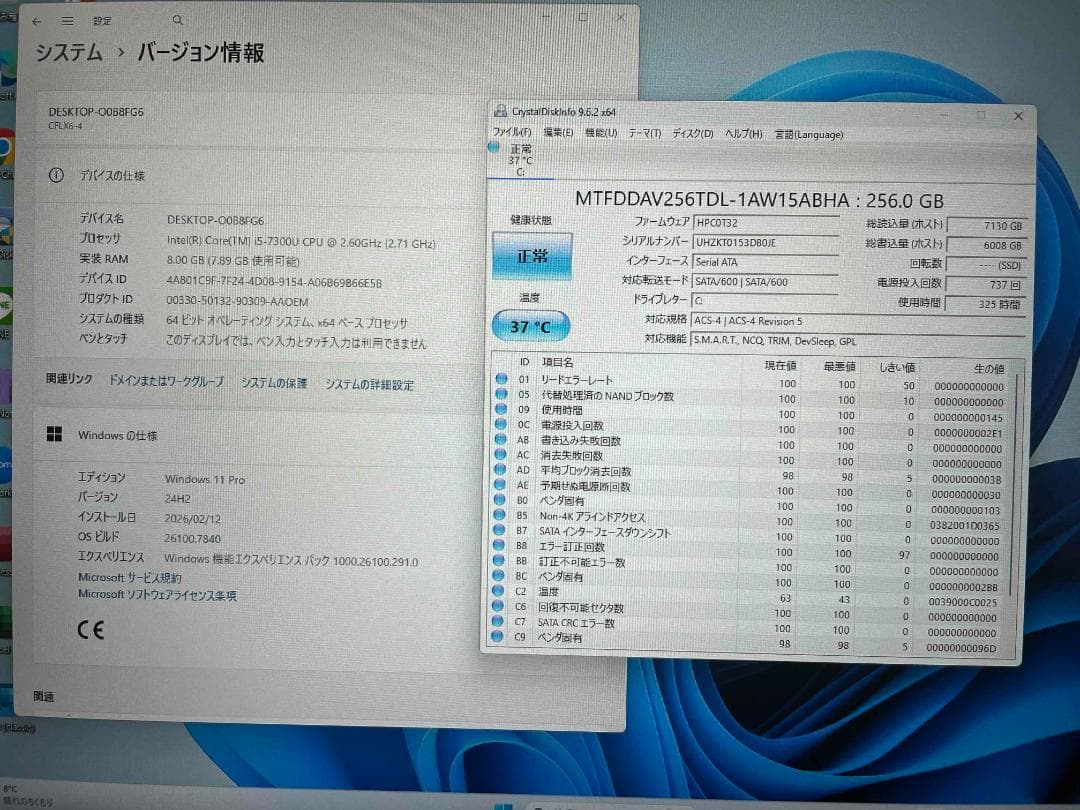Click the blue status circle beside リードエラーレート

(x=501, y=378)
